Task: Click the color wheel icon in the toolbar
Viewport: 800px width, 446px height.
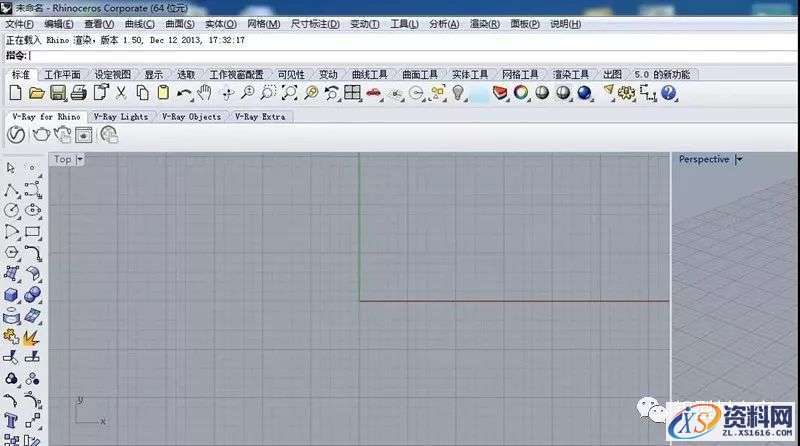Action: click(x=521, y=93)
